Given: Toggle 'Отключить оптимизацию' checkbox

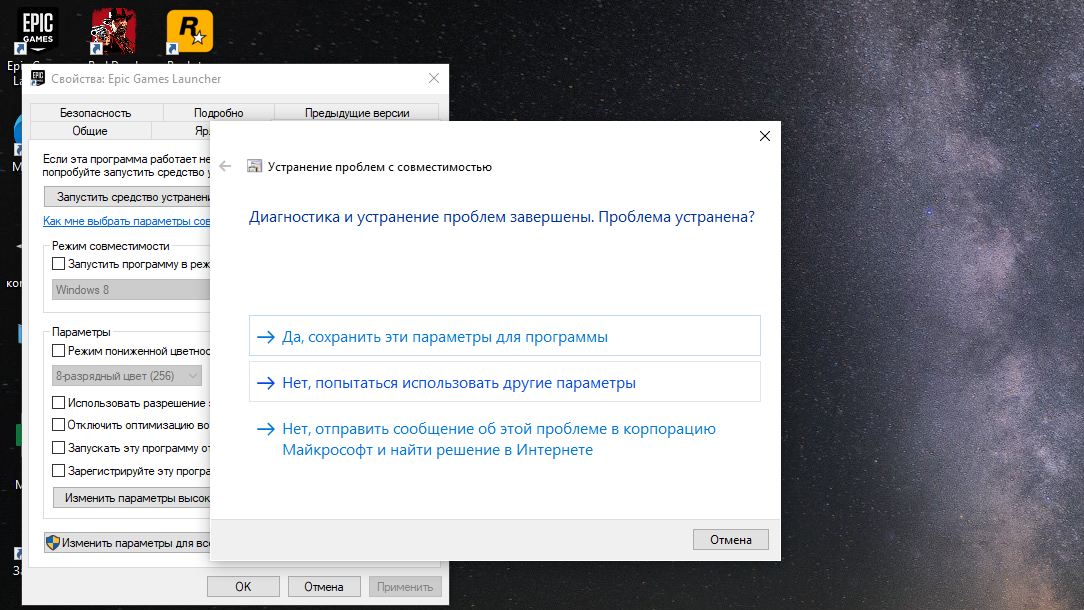Looking at the screenshot, I should (x=59, y=425).
